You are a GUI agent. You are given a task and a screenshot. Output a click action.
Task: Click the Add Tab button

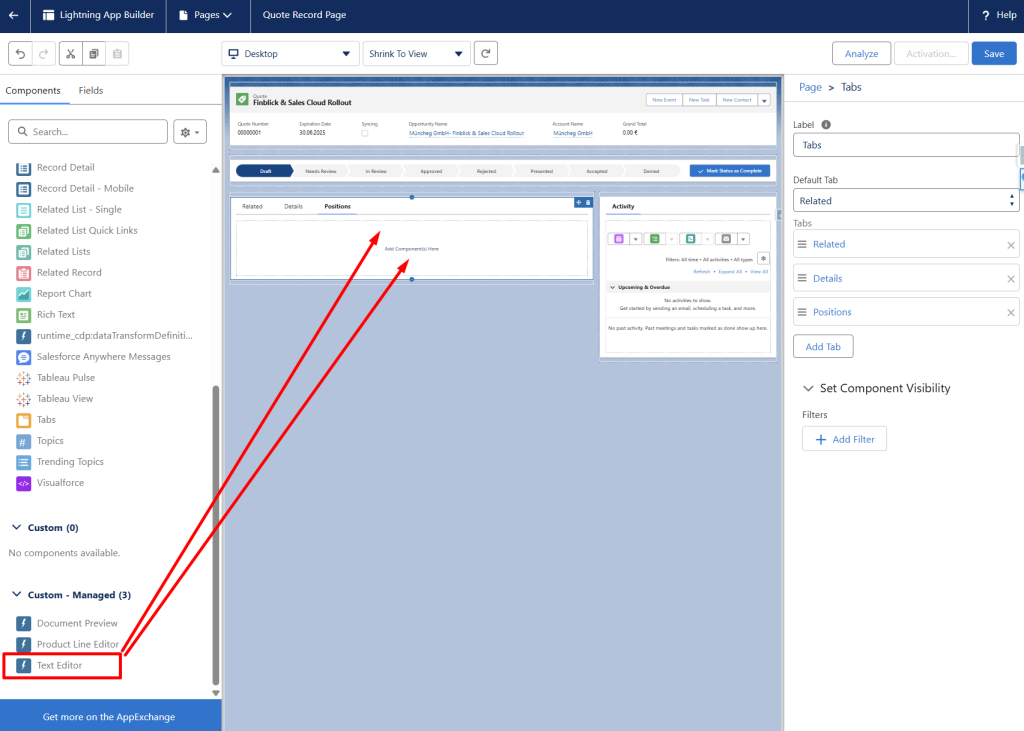[x=822, y=347]
